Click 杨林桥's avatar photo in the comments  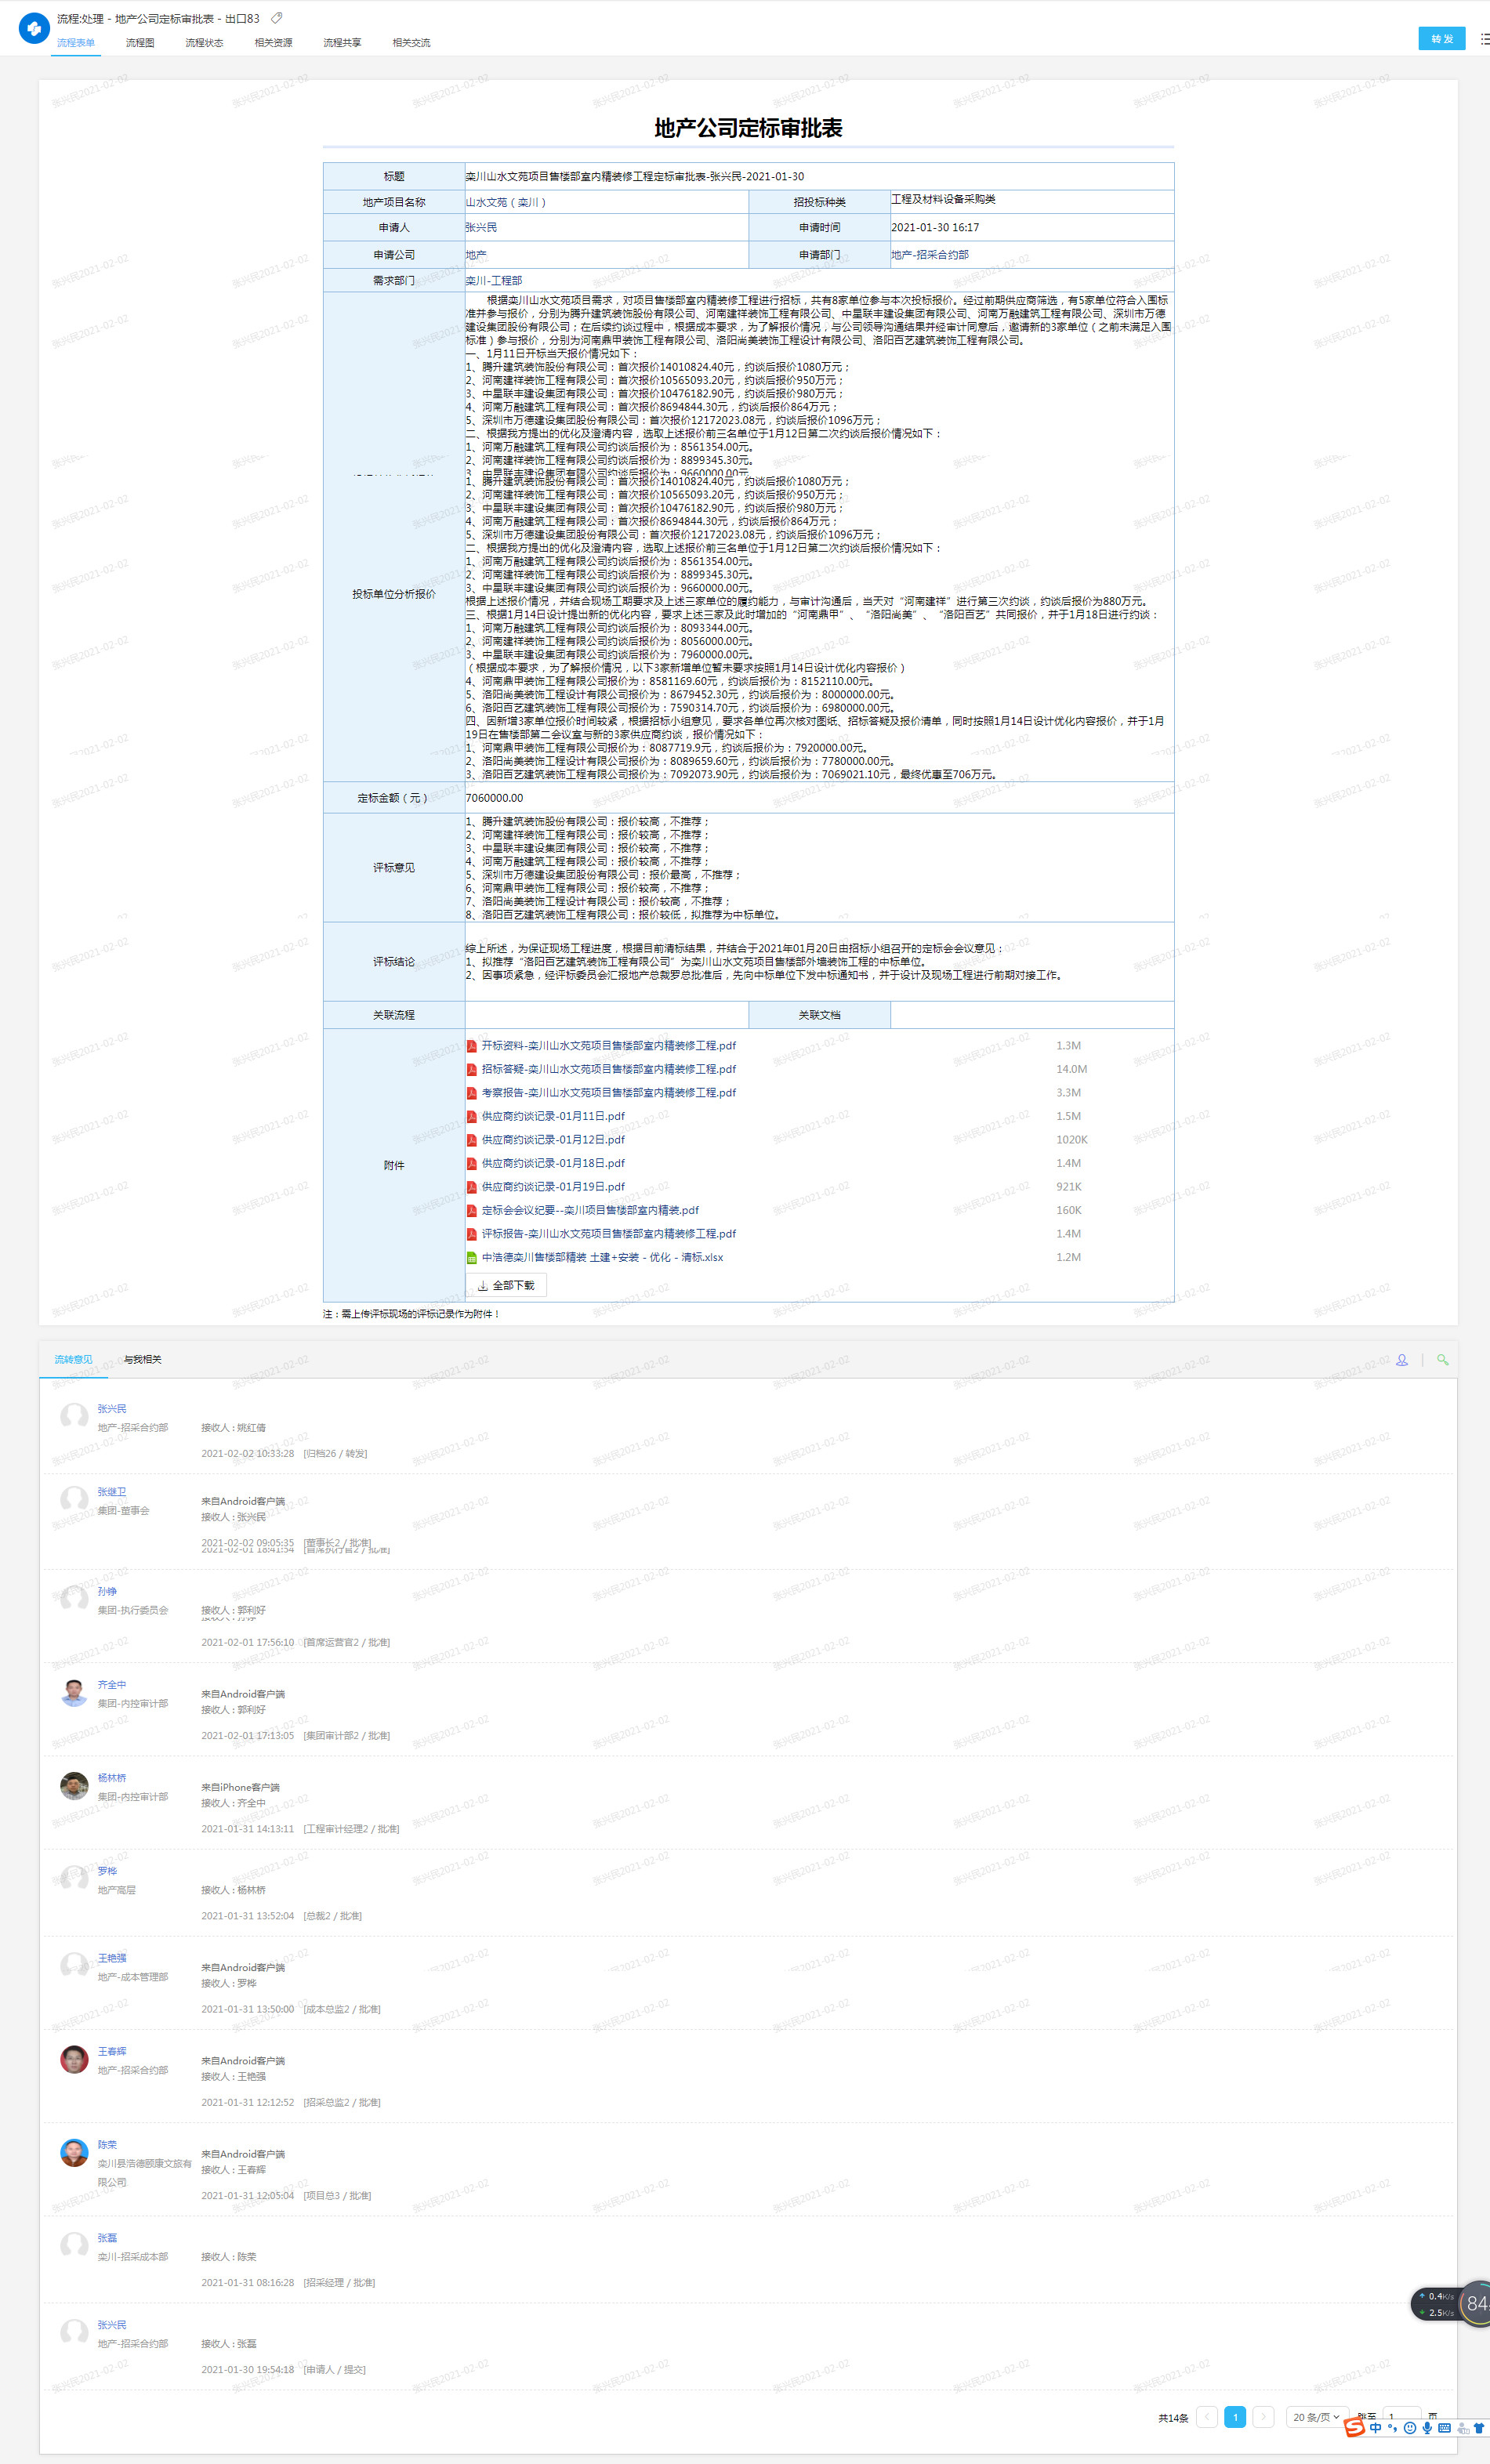click(x=74, y=1785)
